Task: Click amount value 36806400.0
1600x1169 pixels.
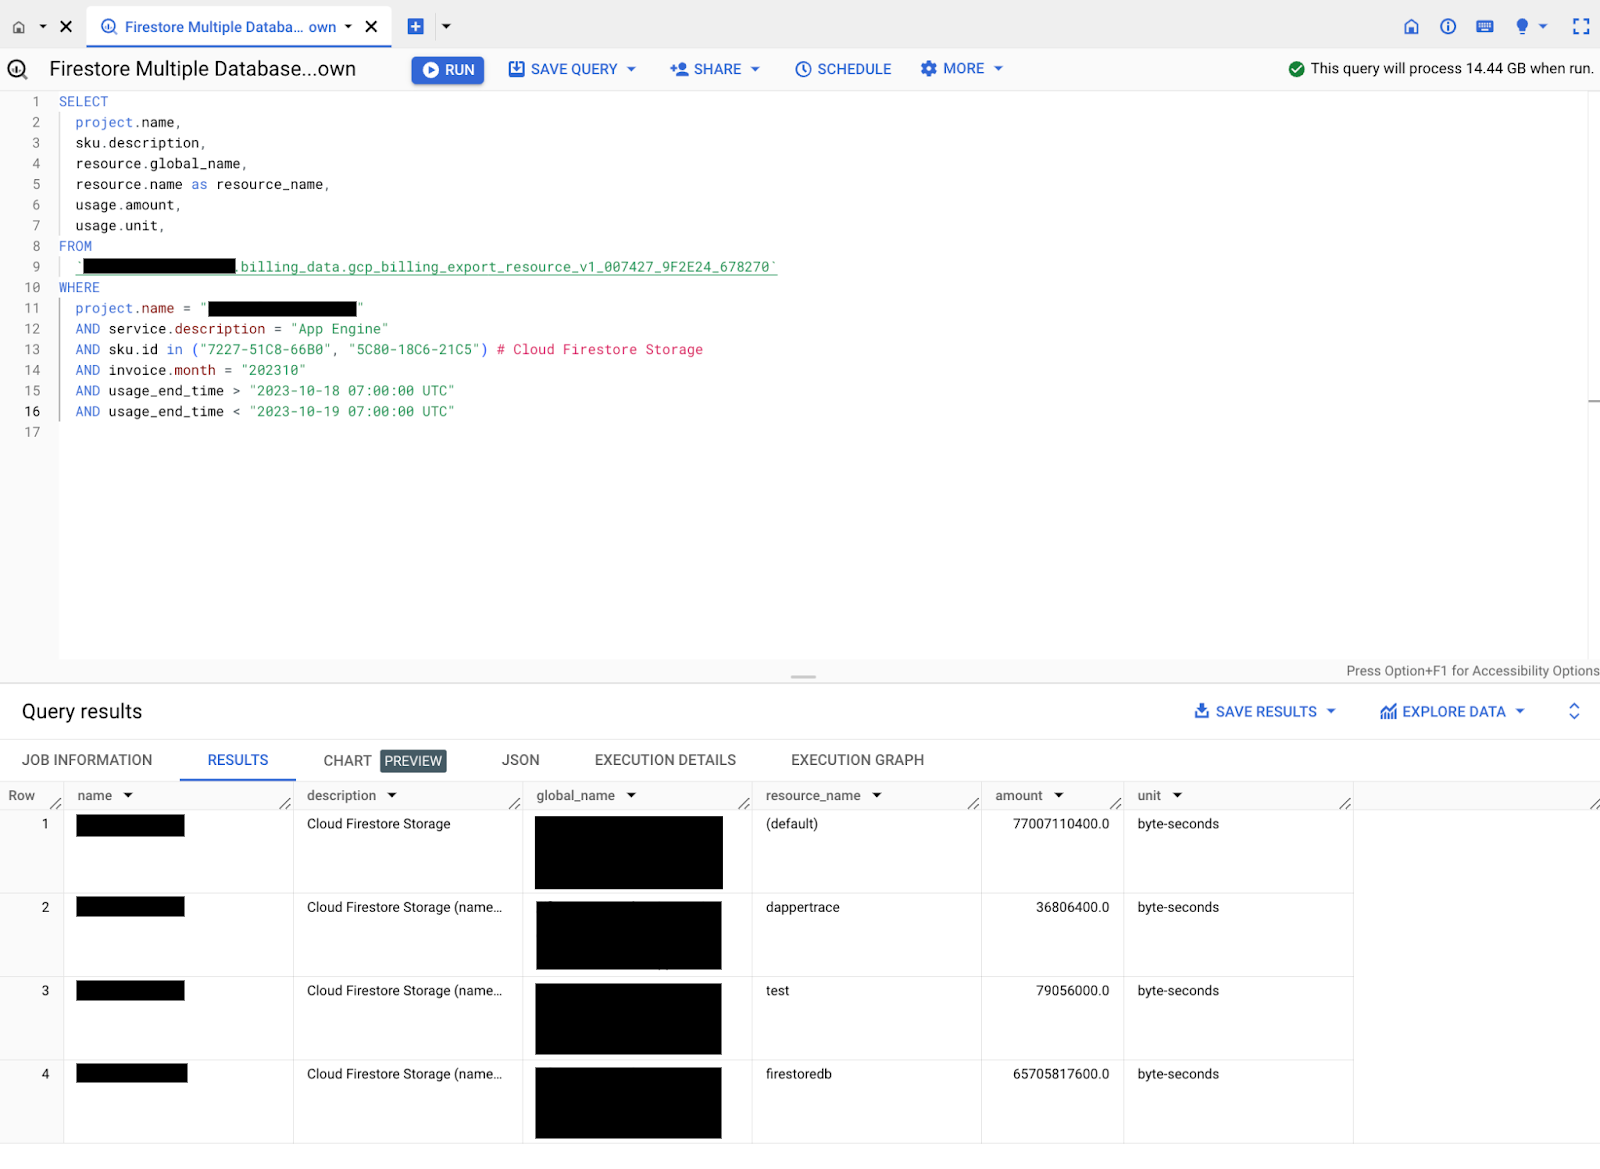Action: 1072,908
